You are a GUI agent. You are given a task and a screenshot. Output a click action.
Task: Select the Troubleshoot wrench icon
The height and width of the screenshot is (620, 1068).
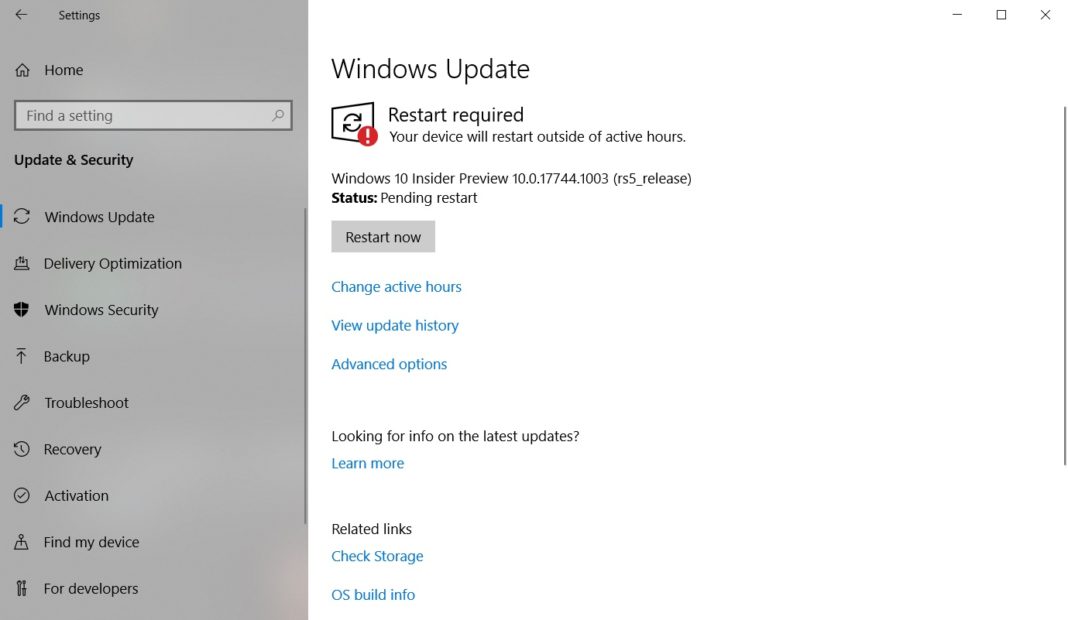click(22, 402)
